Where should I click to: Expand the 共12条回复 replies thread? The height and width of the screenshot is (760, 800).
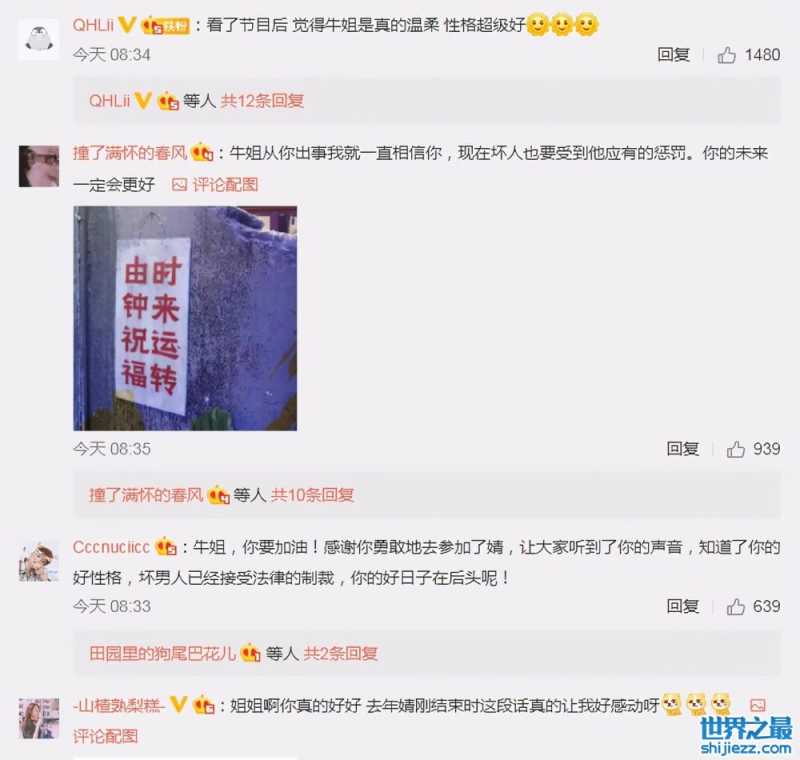pos(262,100)
